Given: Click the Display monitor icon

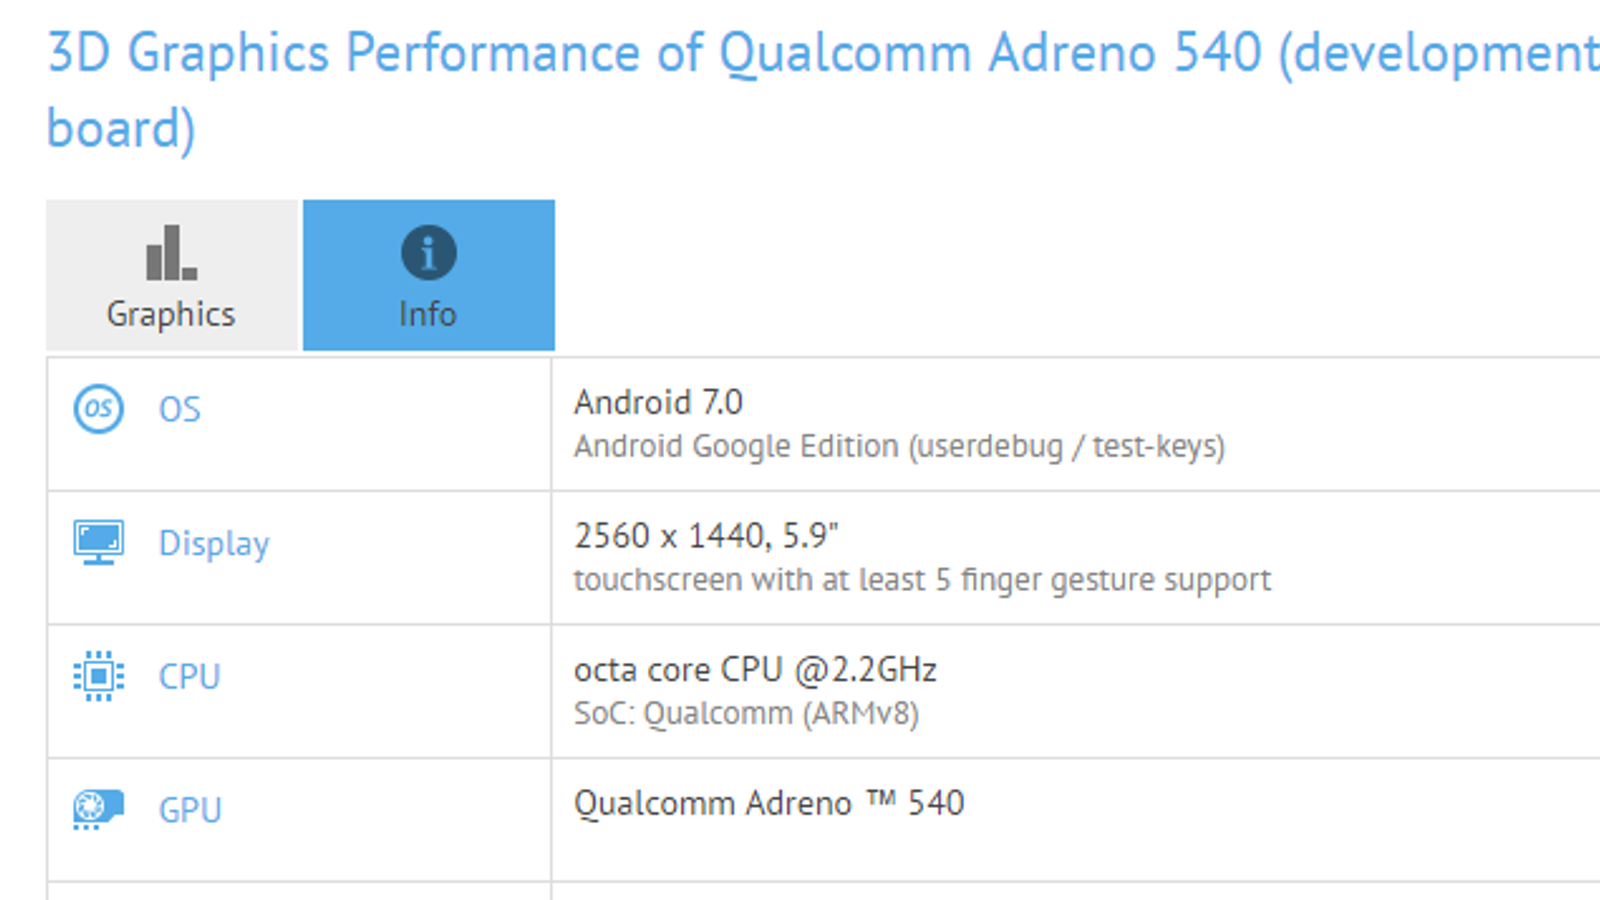Looking at the screenshot, I should (98, 542).
